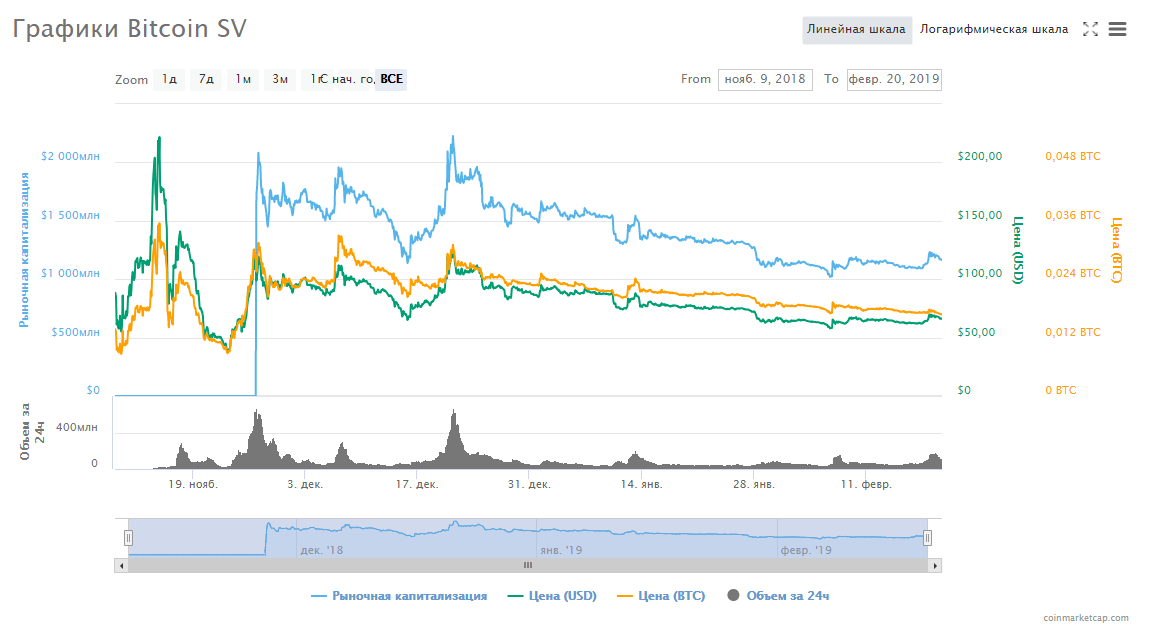Screen dimensions: 1154x637
Task: Toggle market capitalization series in legend
Action: pyautogui.click(x=400, y=596)
